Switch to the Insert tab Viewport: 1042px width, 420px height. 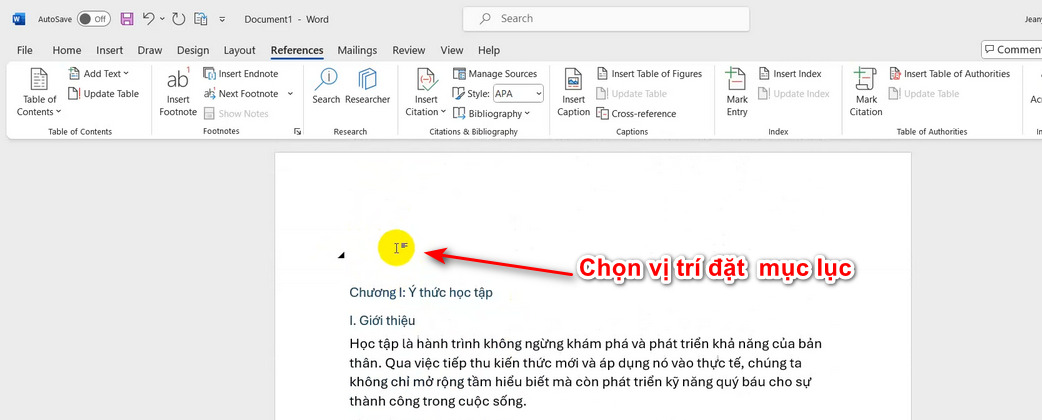[x=110, y=51]
